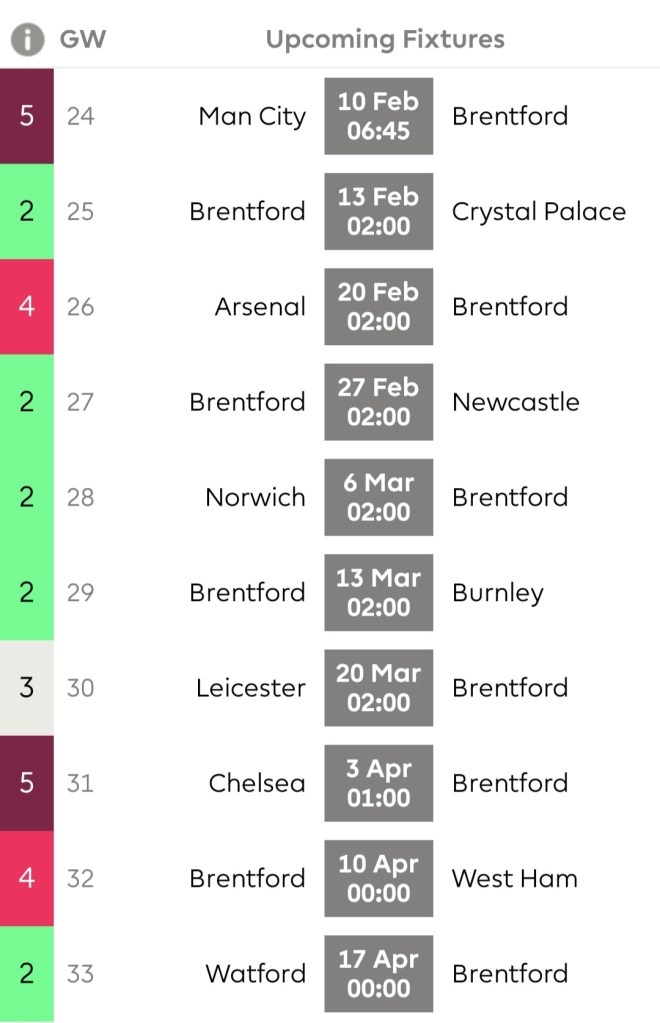Click Newcastle in gameweek 27 row
The image size is (660, 1023).
click(515, 402)
